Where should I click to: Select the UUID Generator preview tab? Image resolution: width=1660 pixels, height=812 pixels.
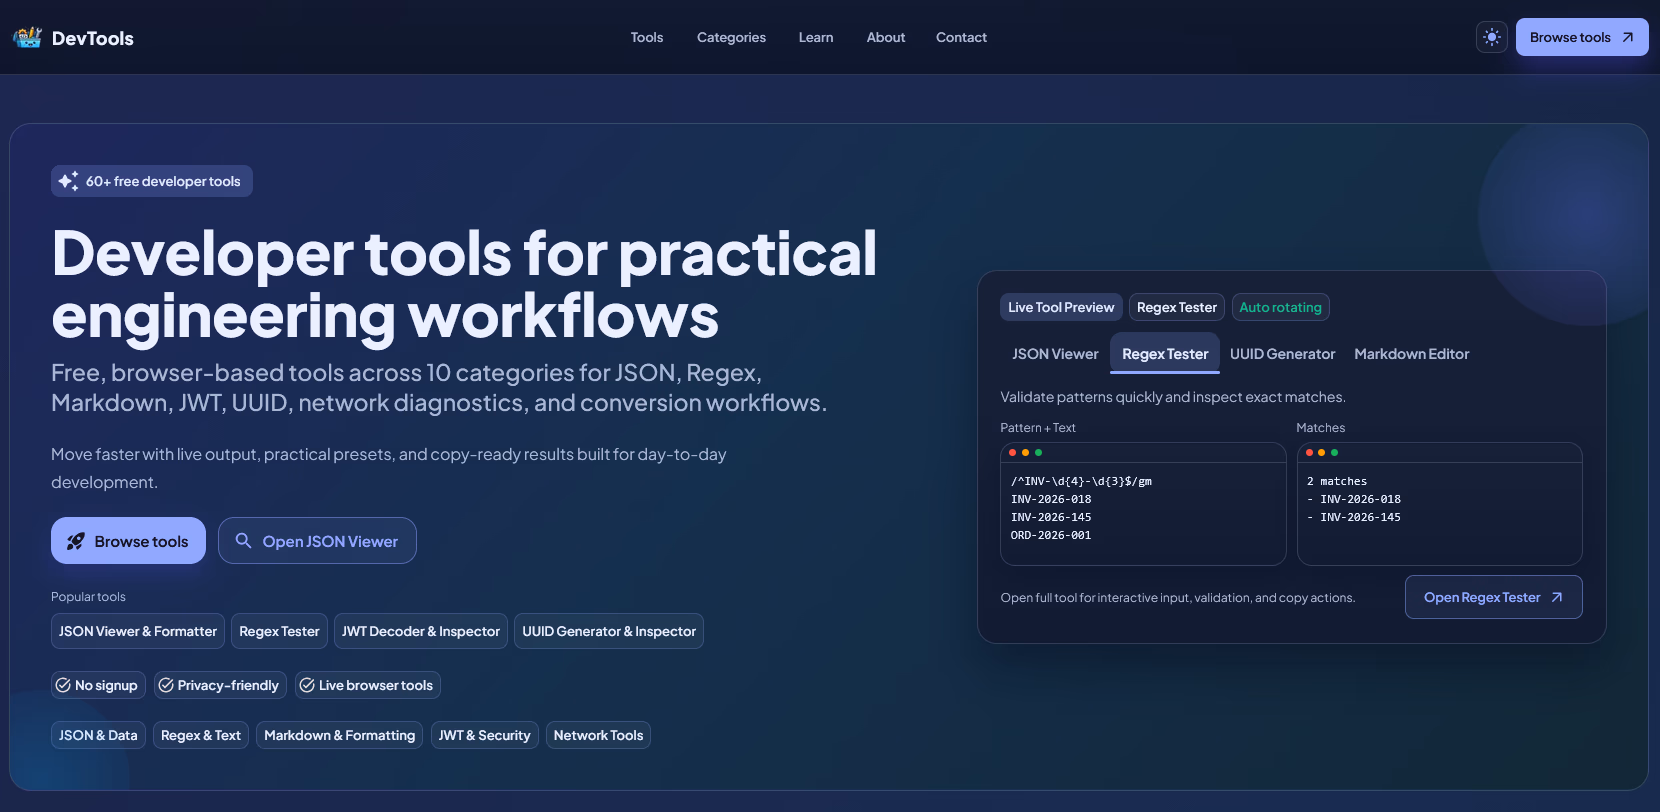click(1282, 354)
